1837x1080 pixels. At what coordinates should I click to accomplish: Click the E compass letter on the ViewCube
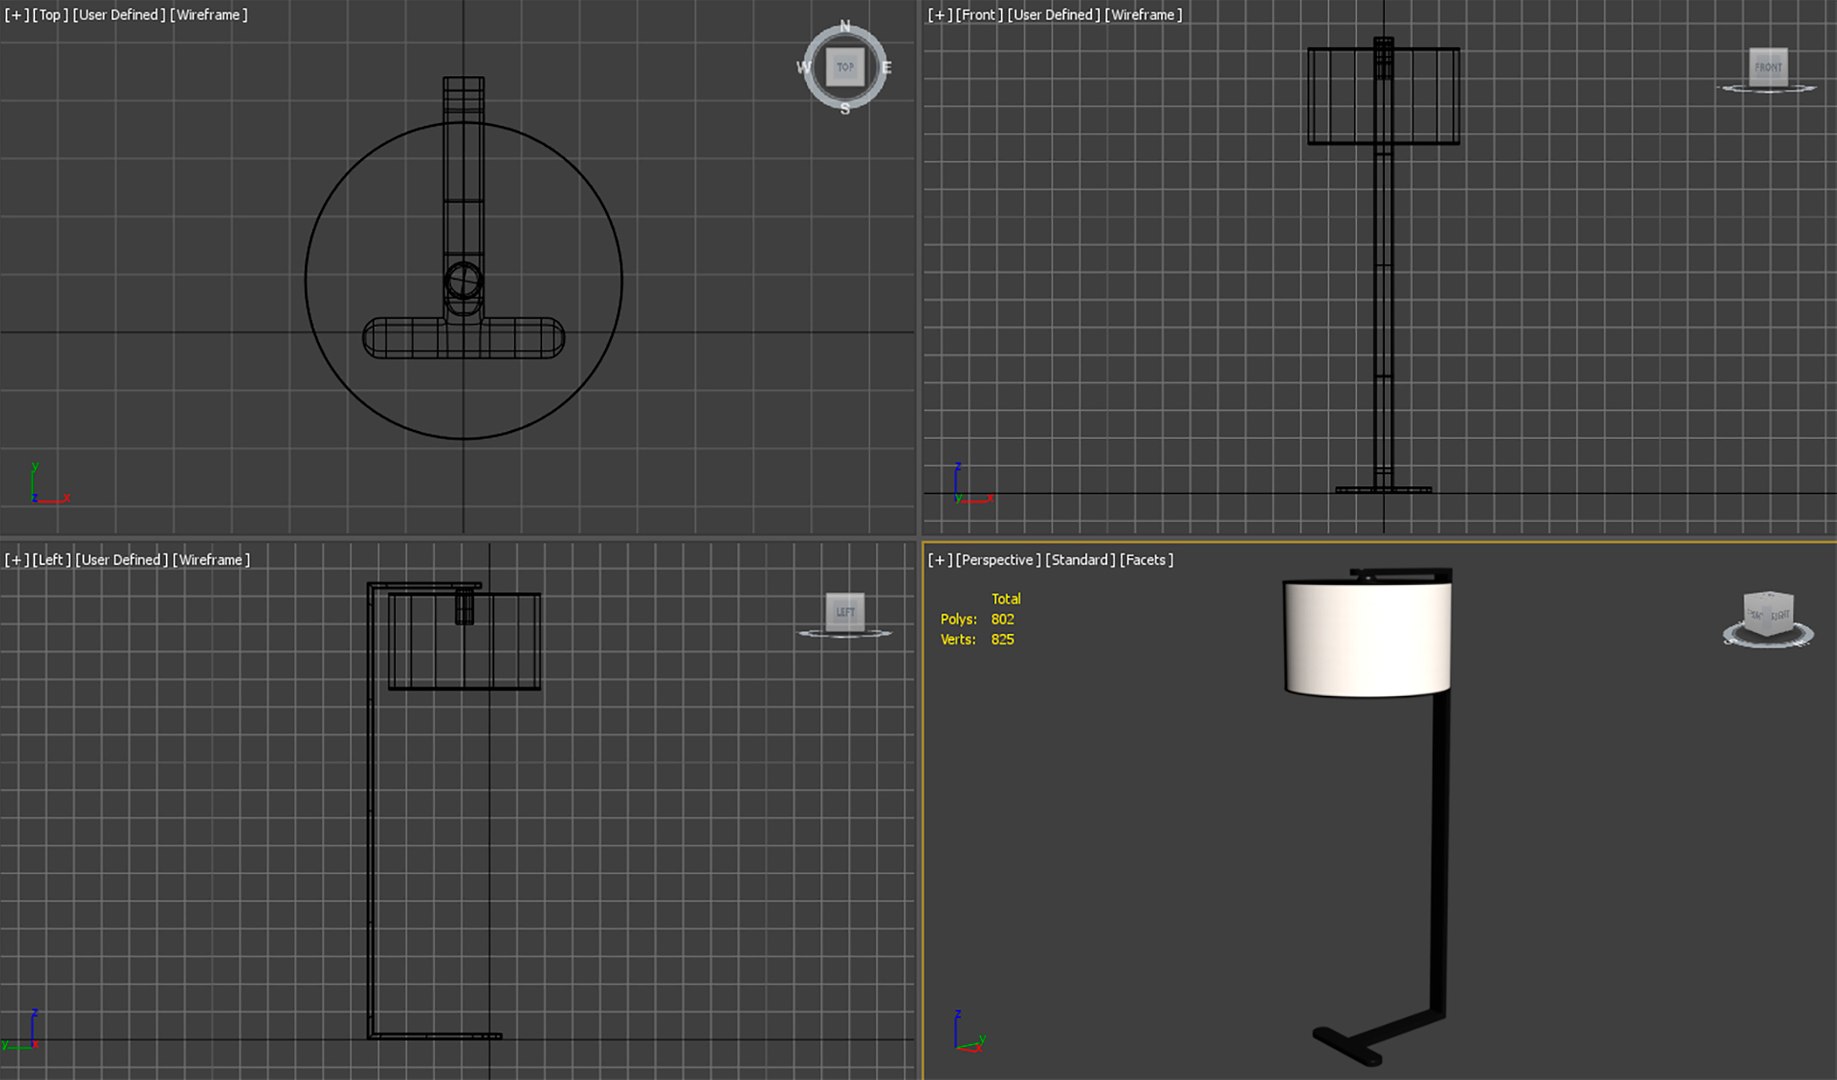click(x=886, y=68)
